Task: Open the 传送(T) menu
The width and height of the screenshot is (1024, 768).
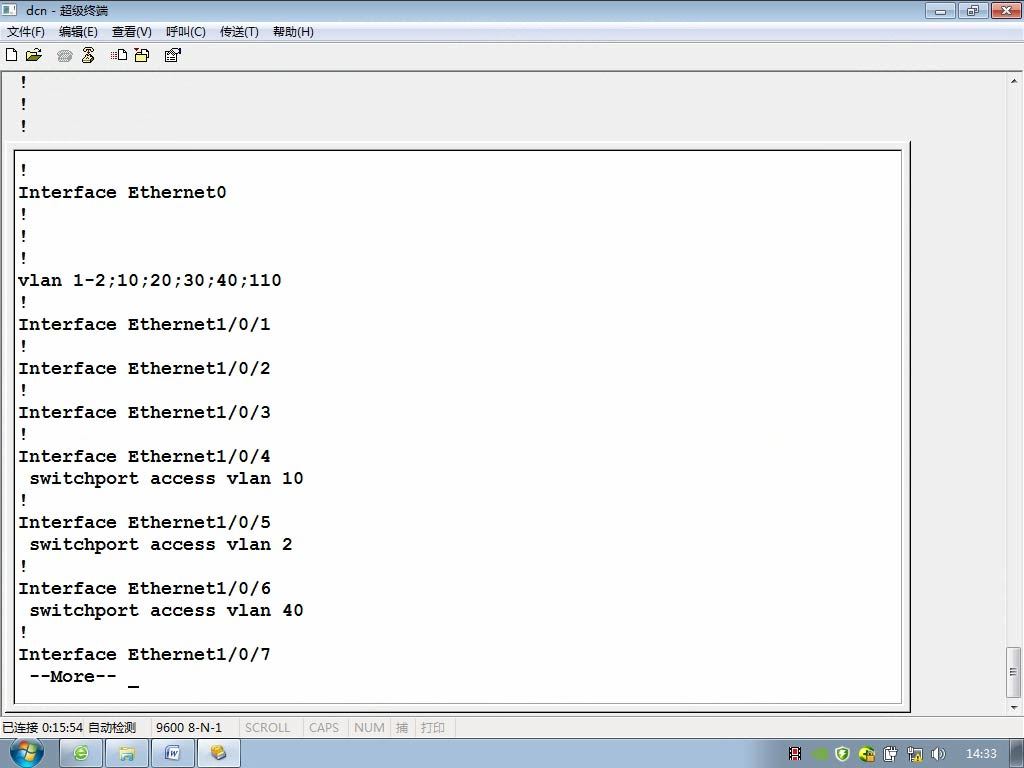Action: 239,31
